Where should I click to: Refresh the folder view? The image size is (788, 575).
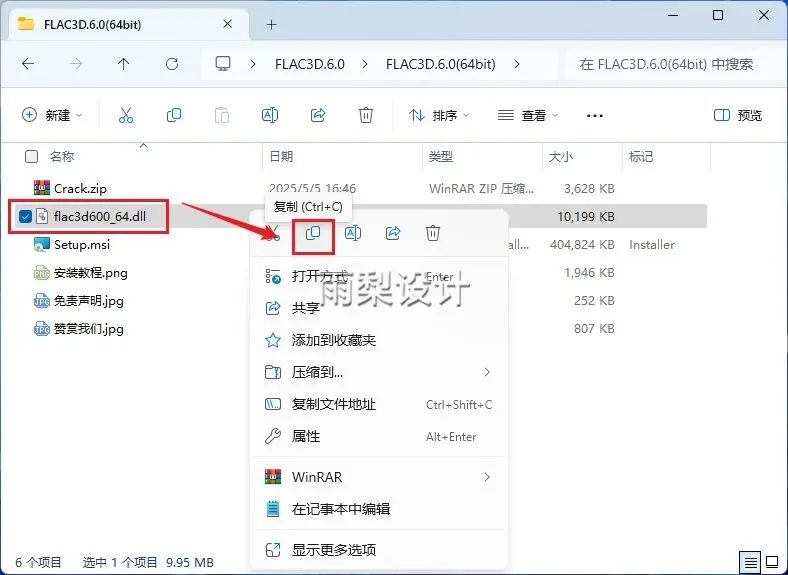tap(172, 64)
